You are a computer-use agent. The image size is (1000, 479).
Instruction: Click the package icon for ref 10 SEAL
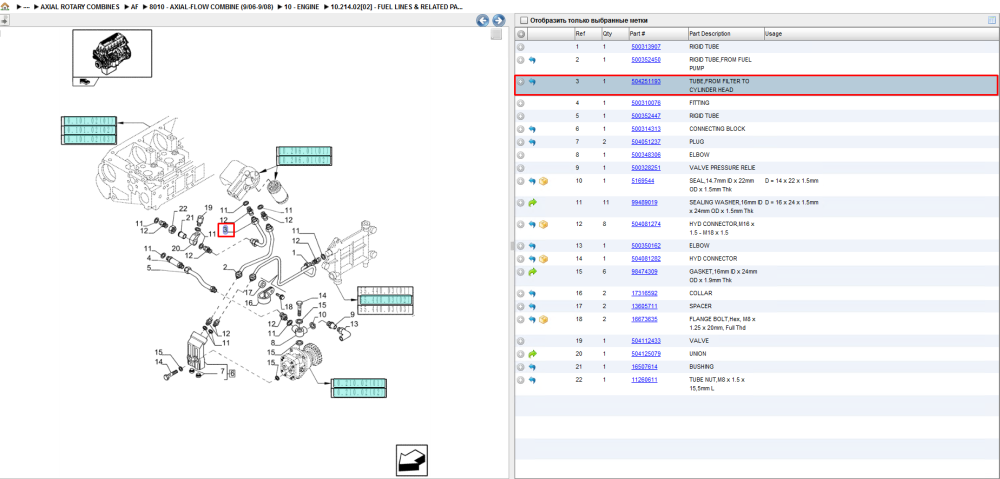tap(543, 181)
